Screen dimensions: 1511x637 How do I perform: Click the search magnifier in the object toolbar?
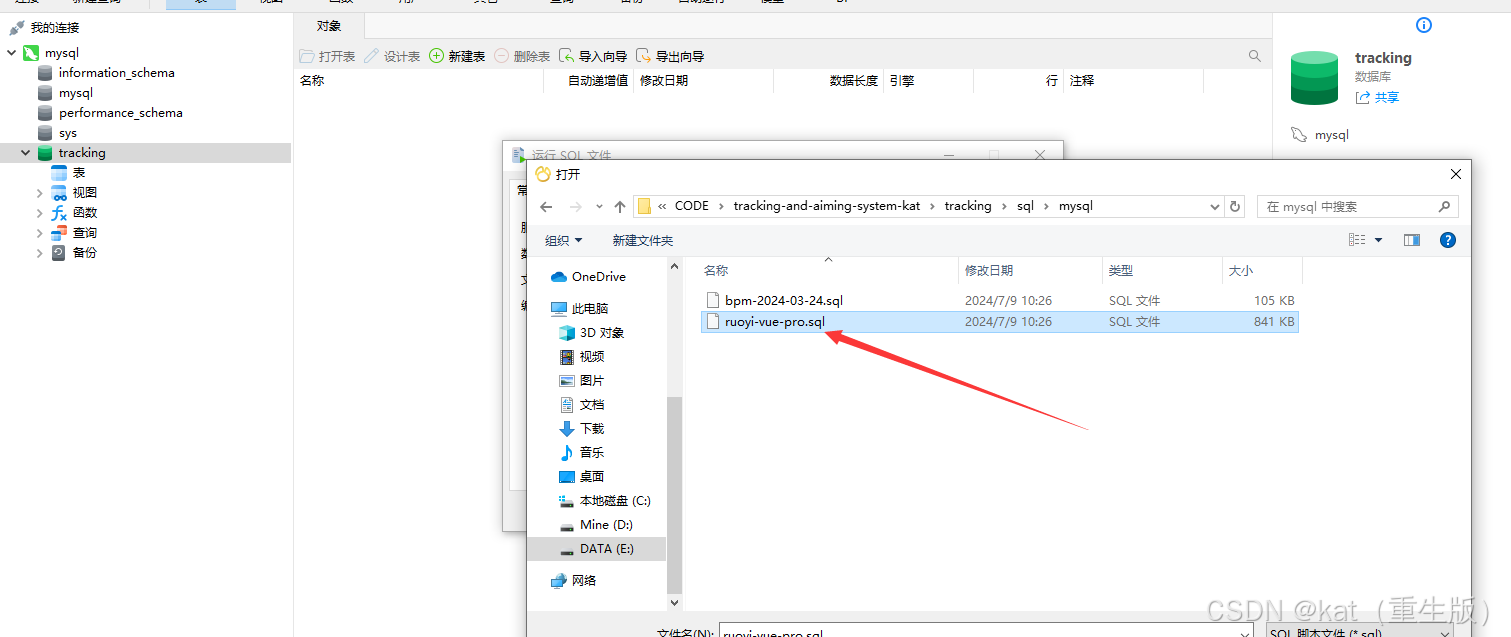click(x=1254, y=55)
